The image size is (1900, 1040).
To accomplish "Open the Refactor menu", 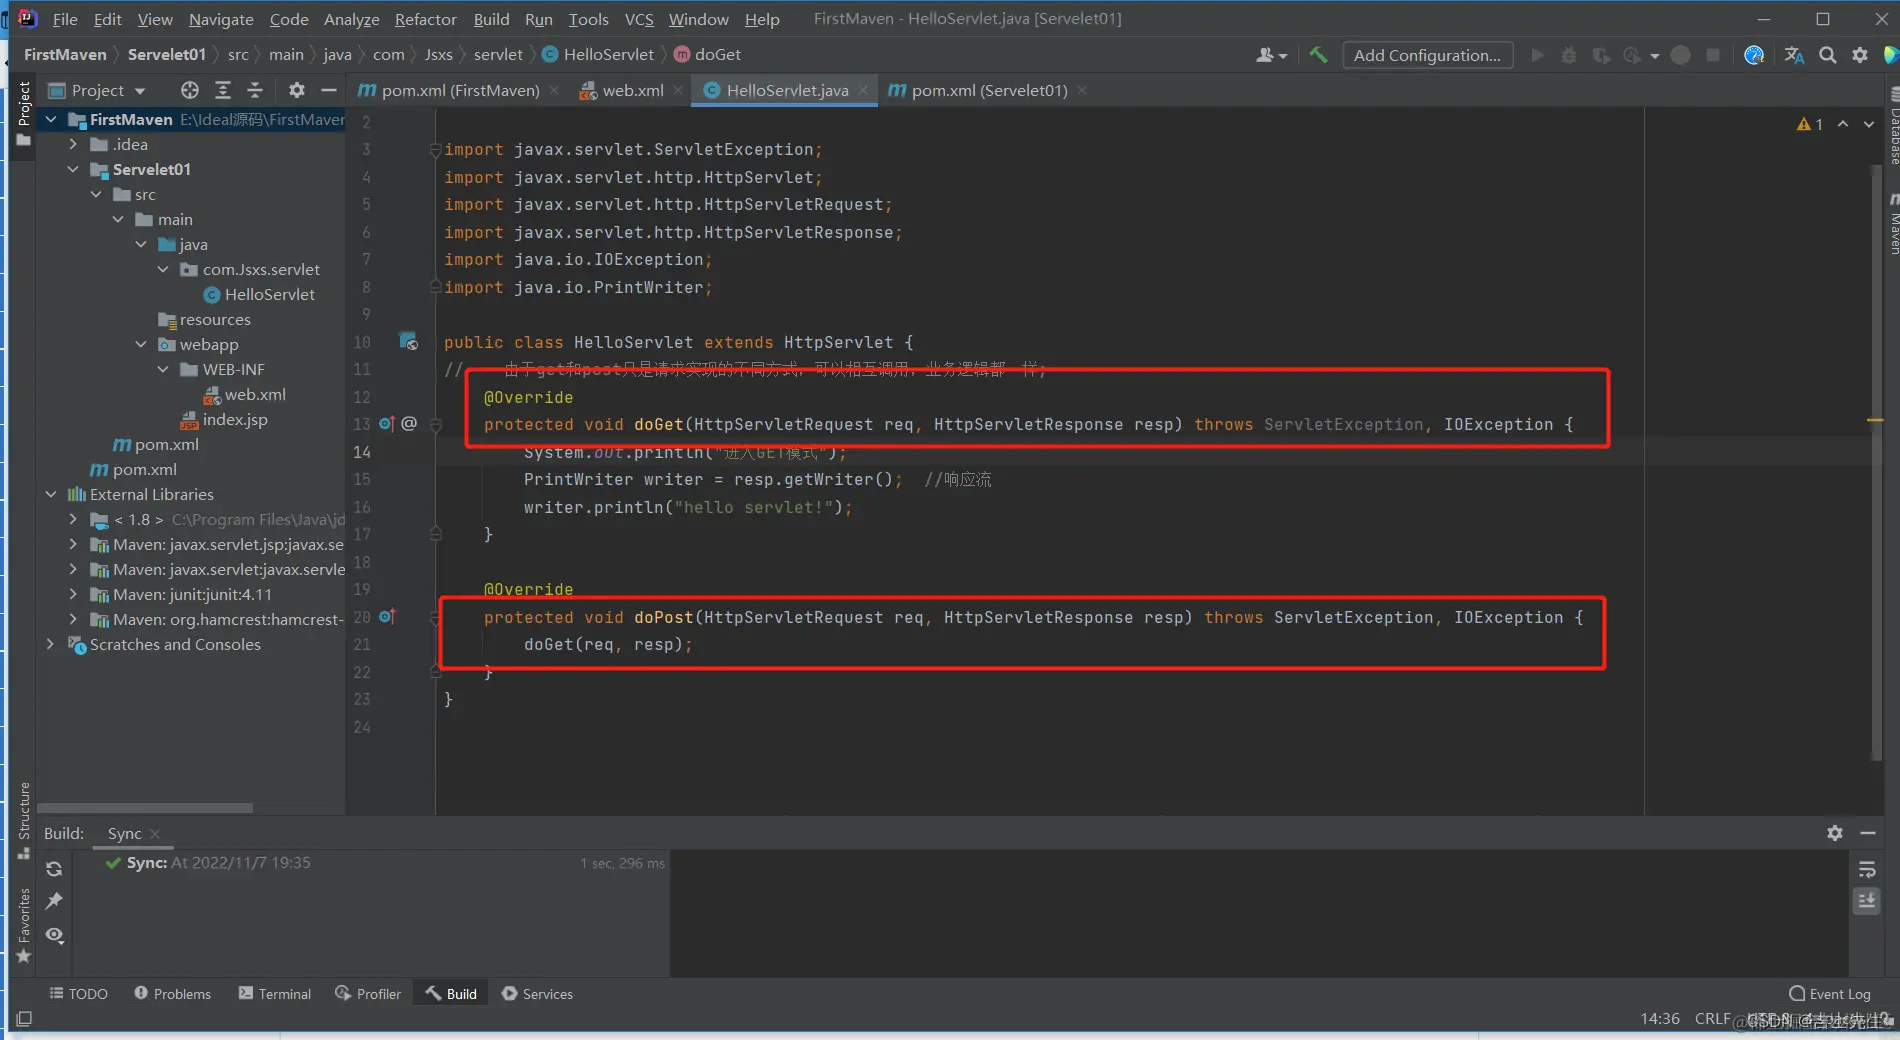I will click(x=425, y=19).
